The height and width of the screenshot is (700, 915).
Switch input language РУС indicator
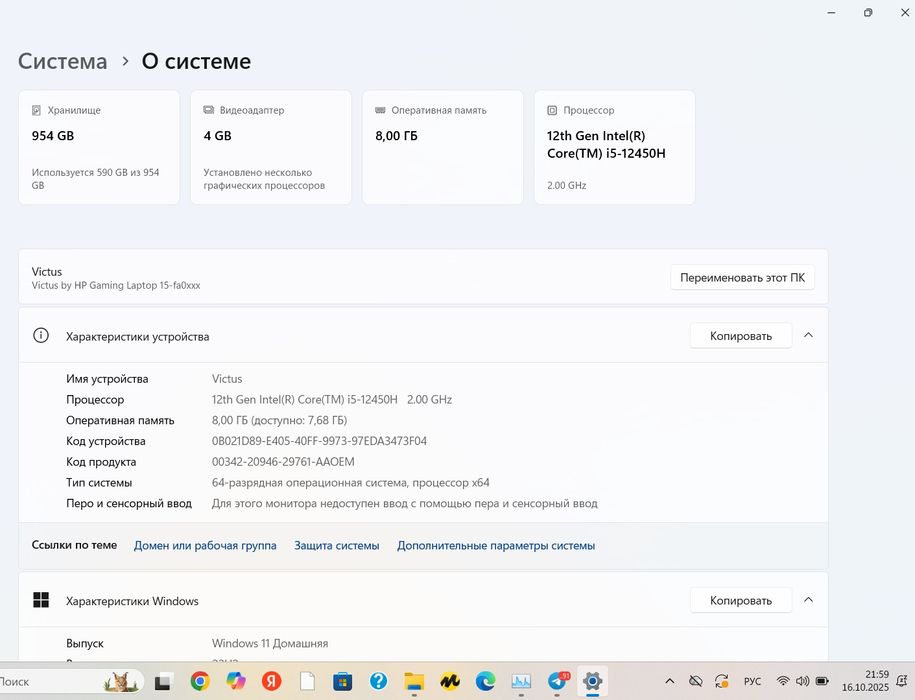click(752, 681)
